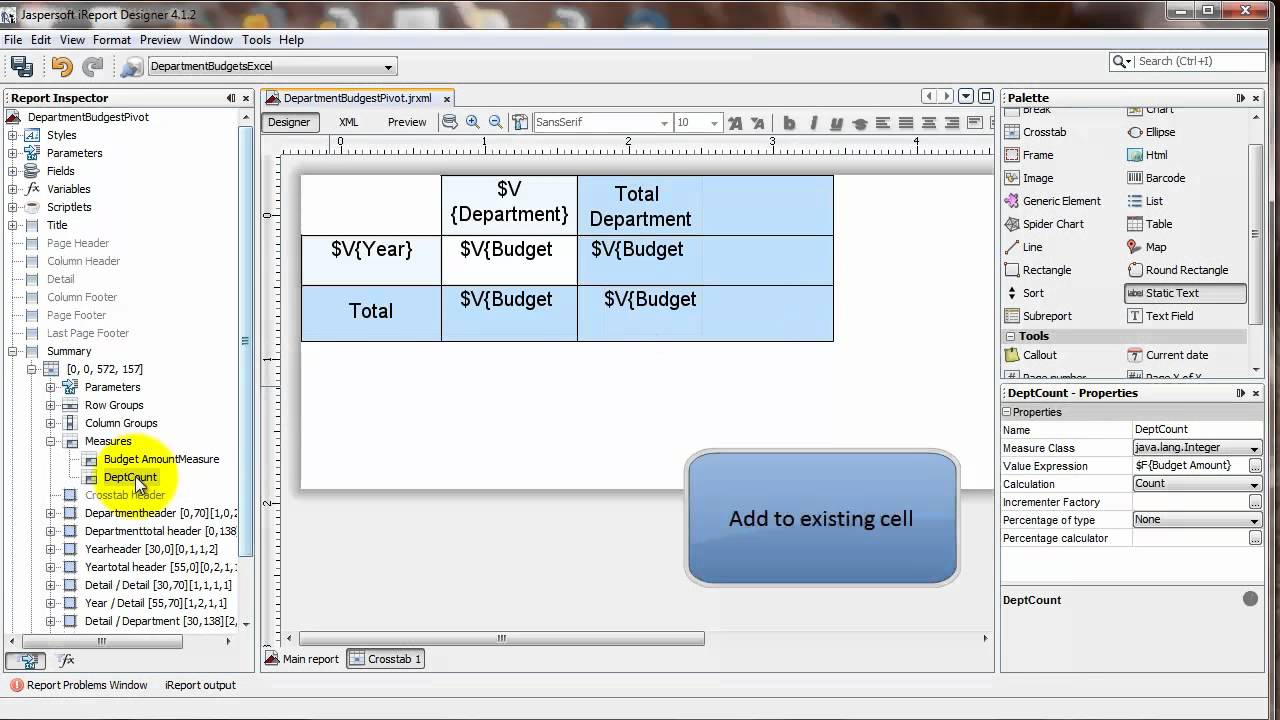The height and width of the screenshot is (720, 1280).
Task: Switch to the XML view tab
Action: [x=348, y=122]
